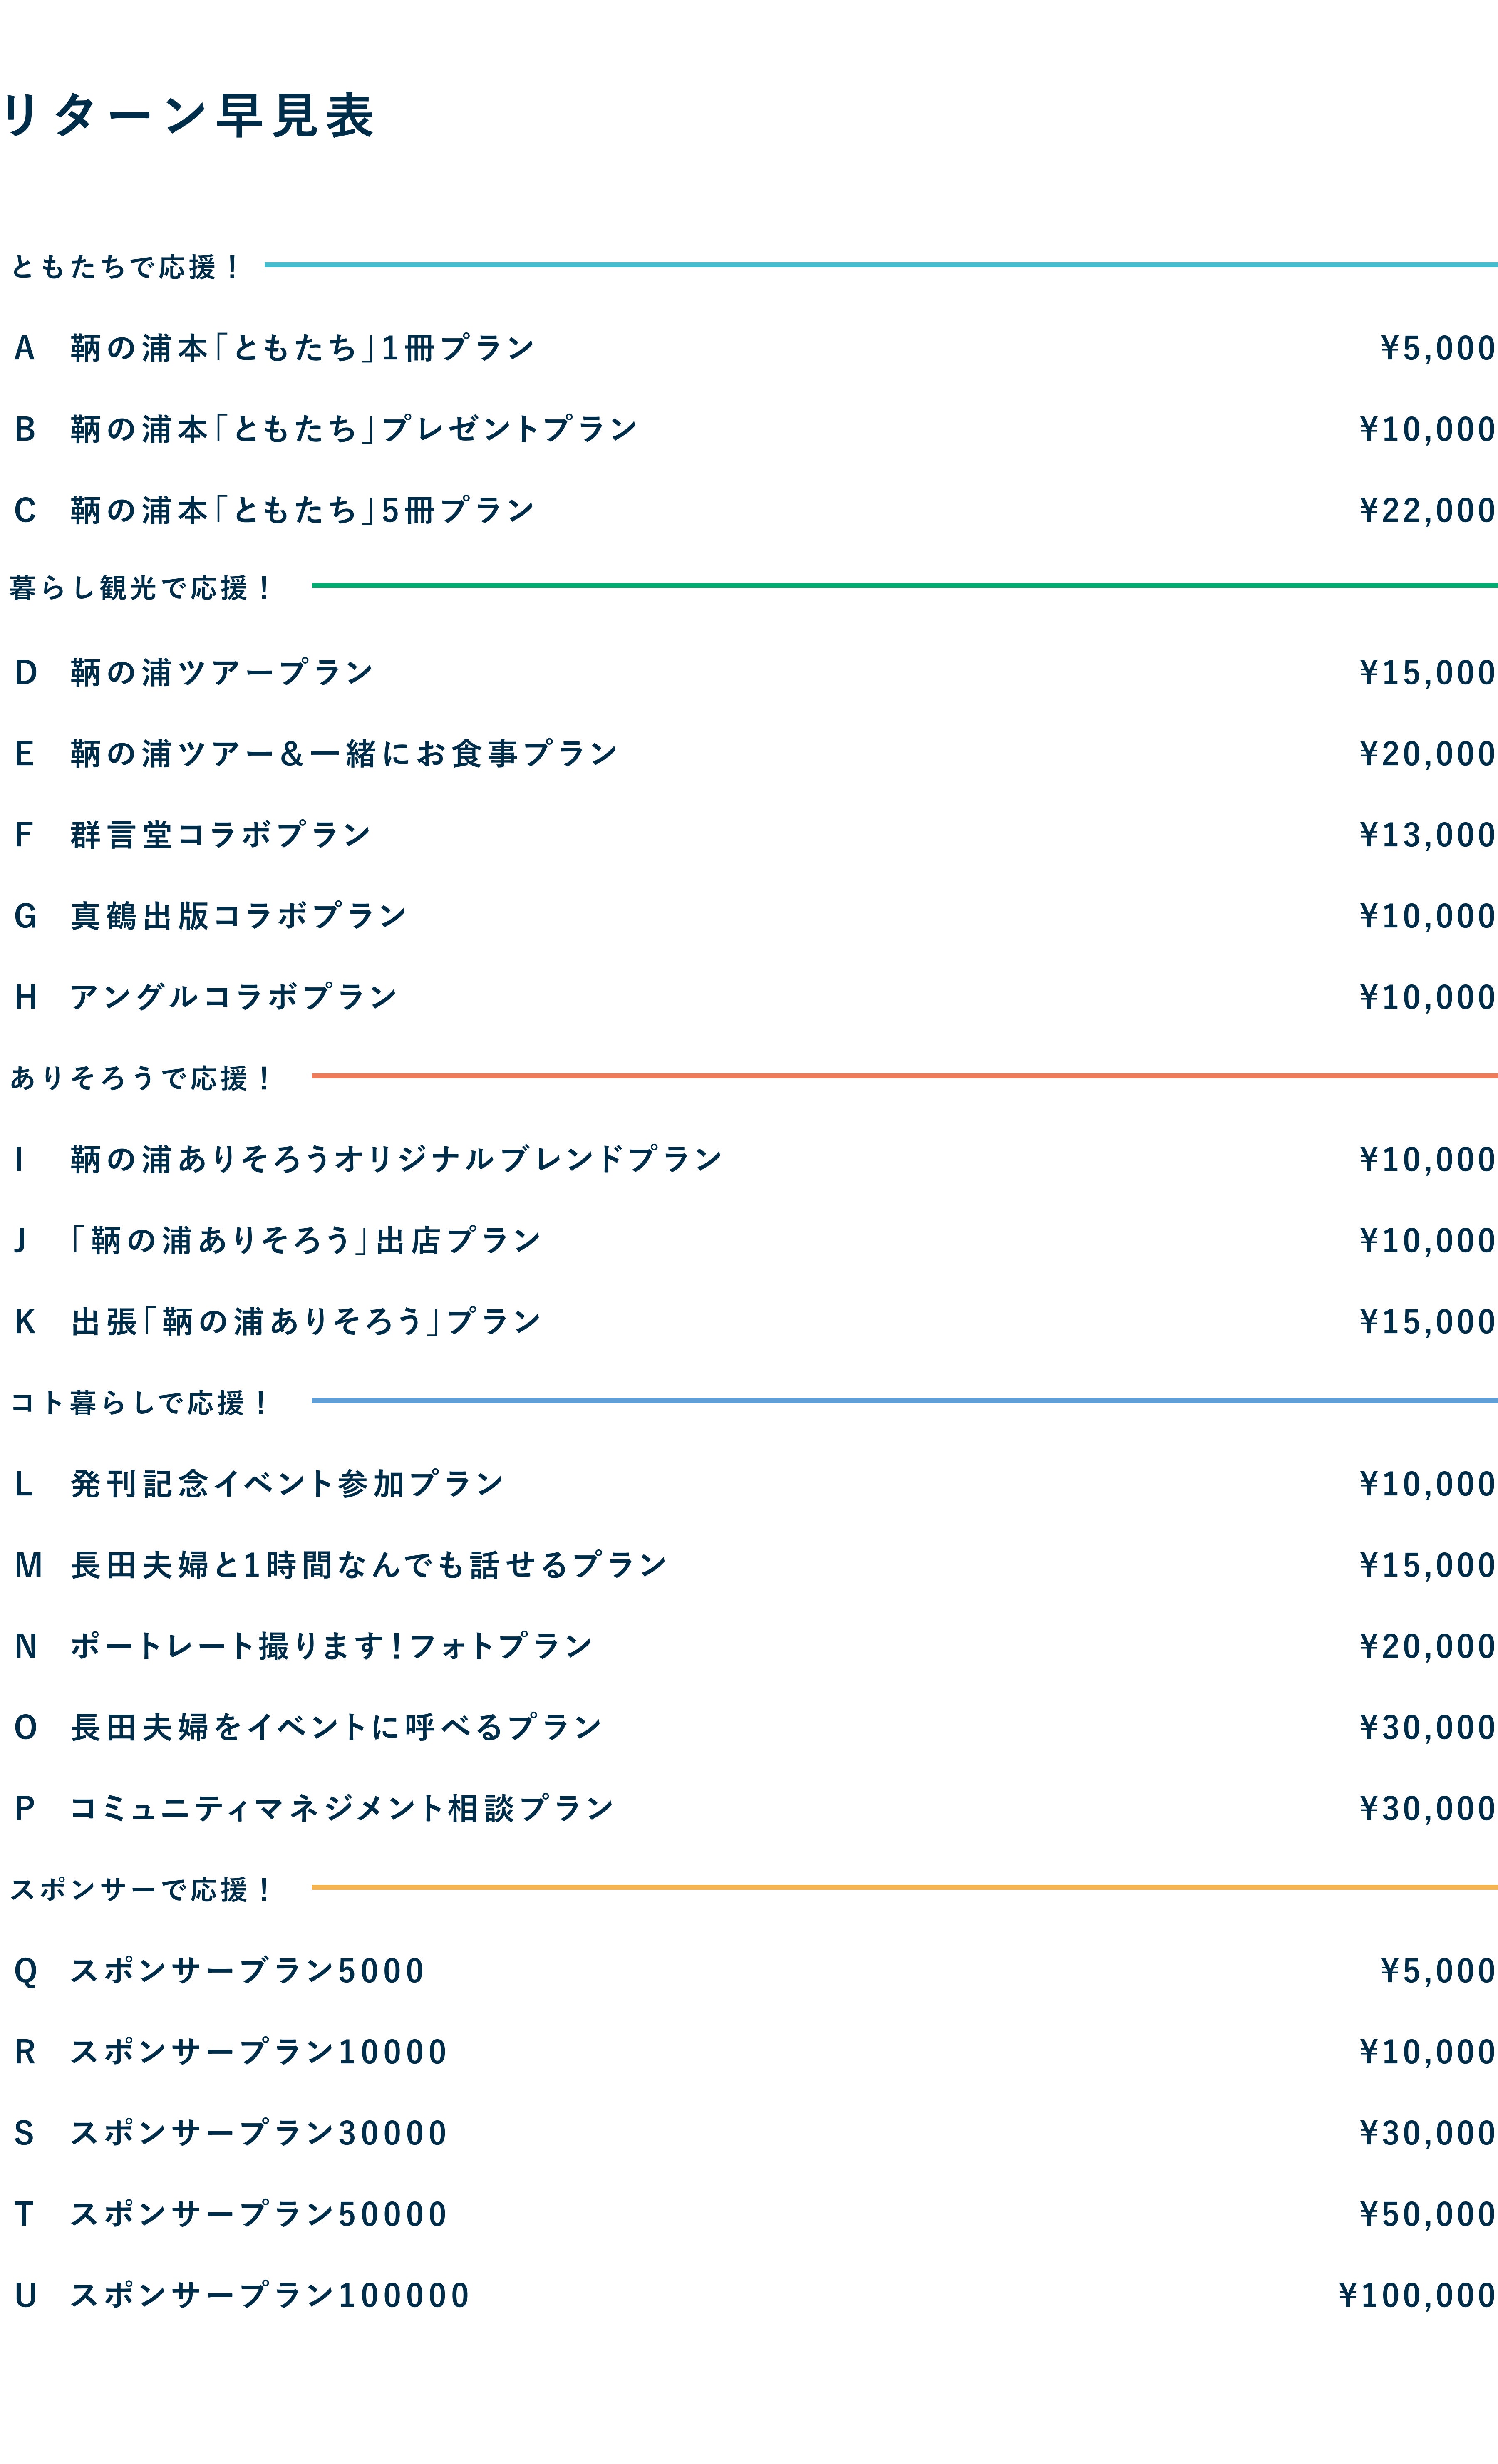Click the ¥22,000 price of plan C
This screenshot has width=1498, height=2464.
click(1427, 510)
